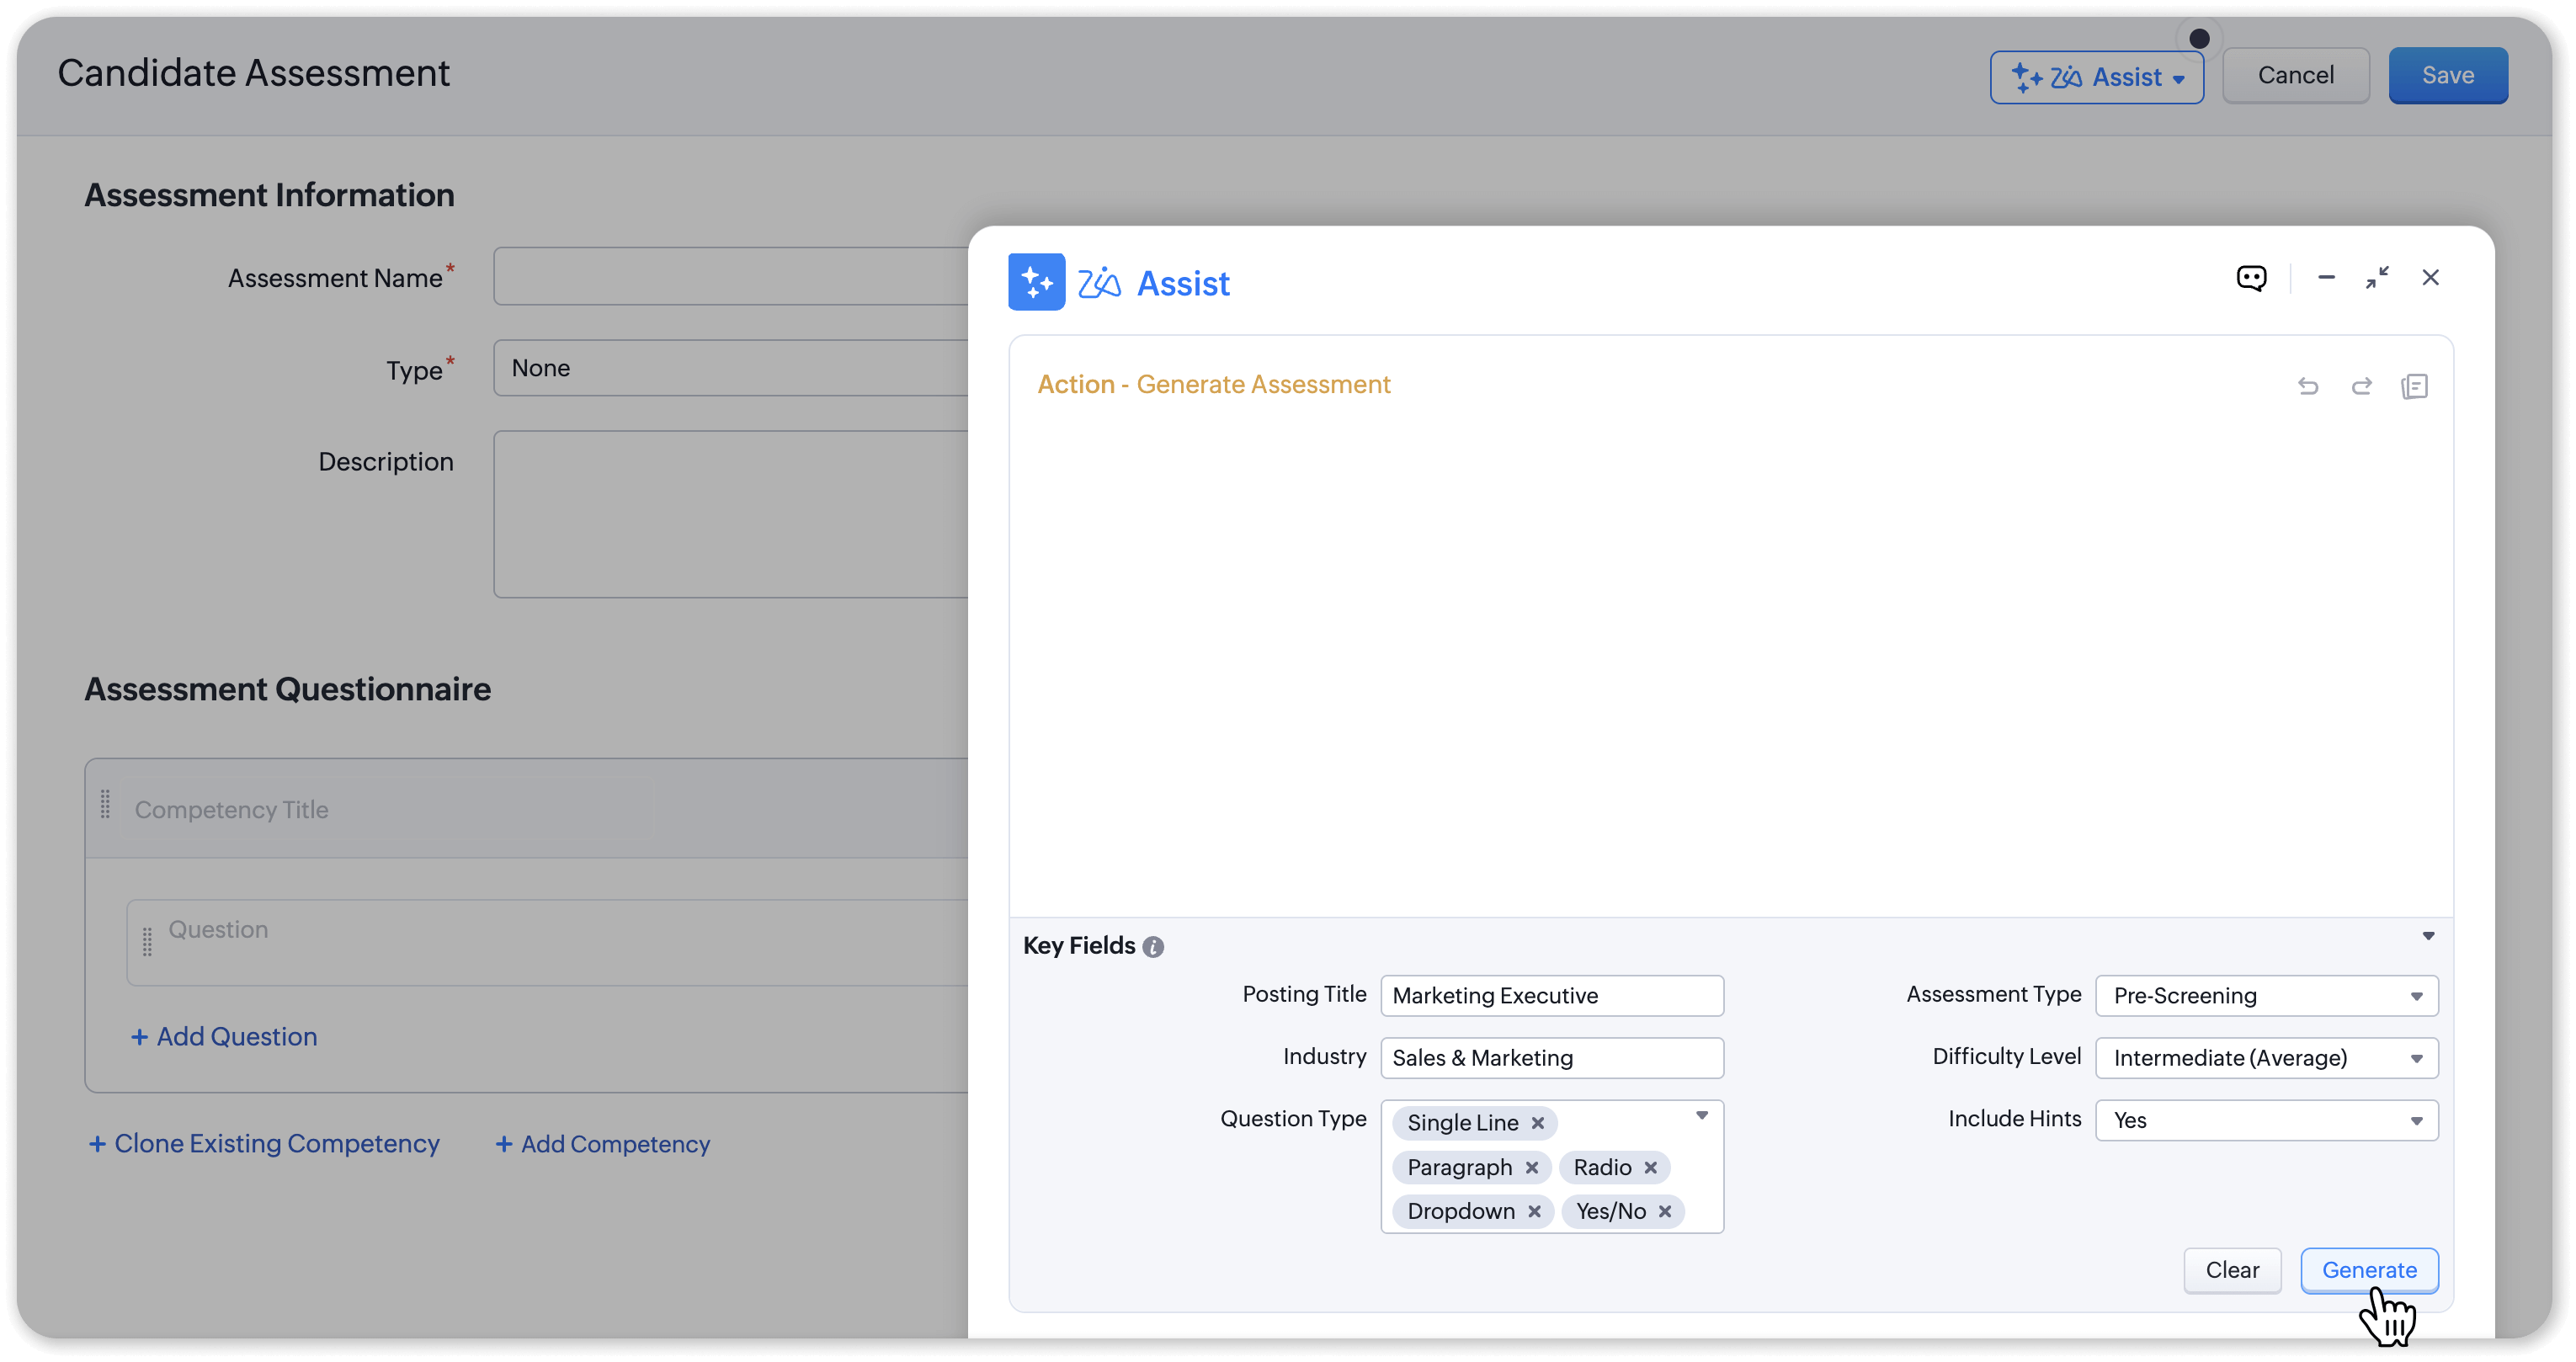Open the Zia Assist menu in header
The height and width of the screenshot is (1362, 2576).
click(x=2097, y=77)
